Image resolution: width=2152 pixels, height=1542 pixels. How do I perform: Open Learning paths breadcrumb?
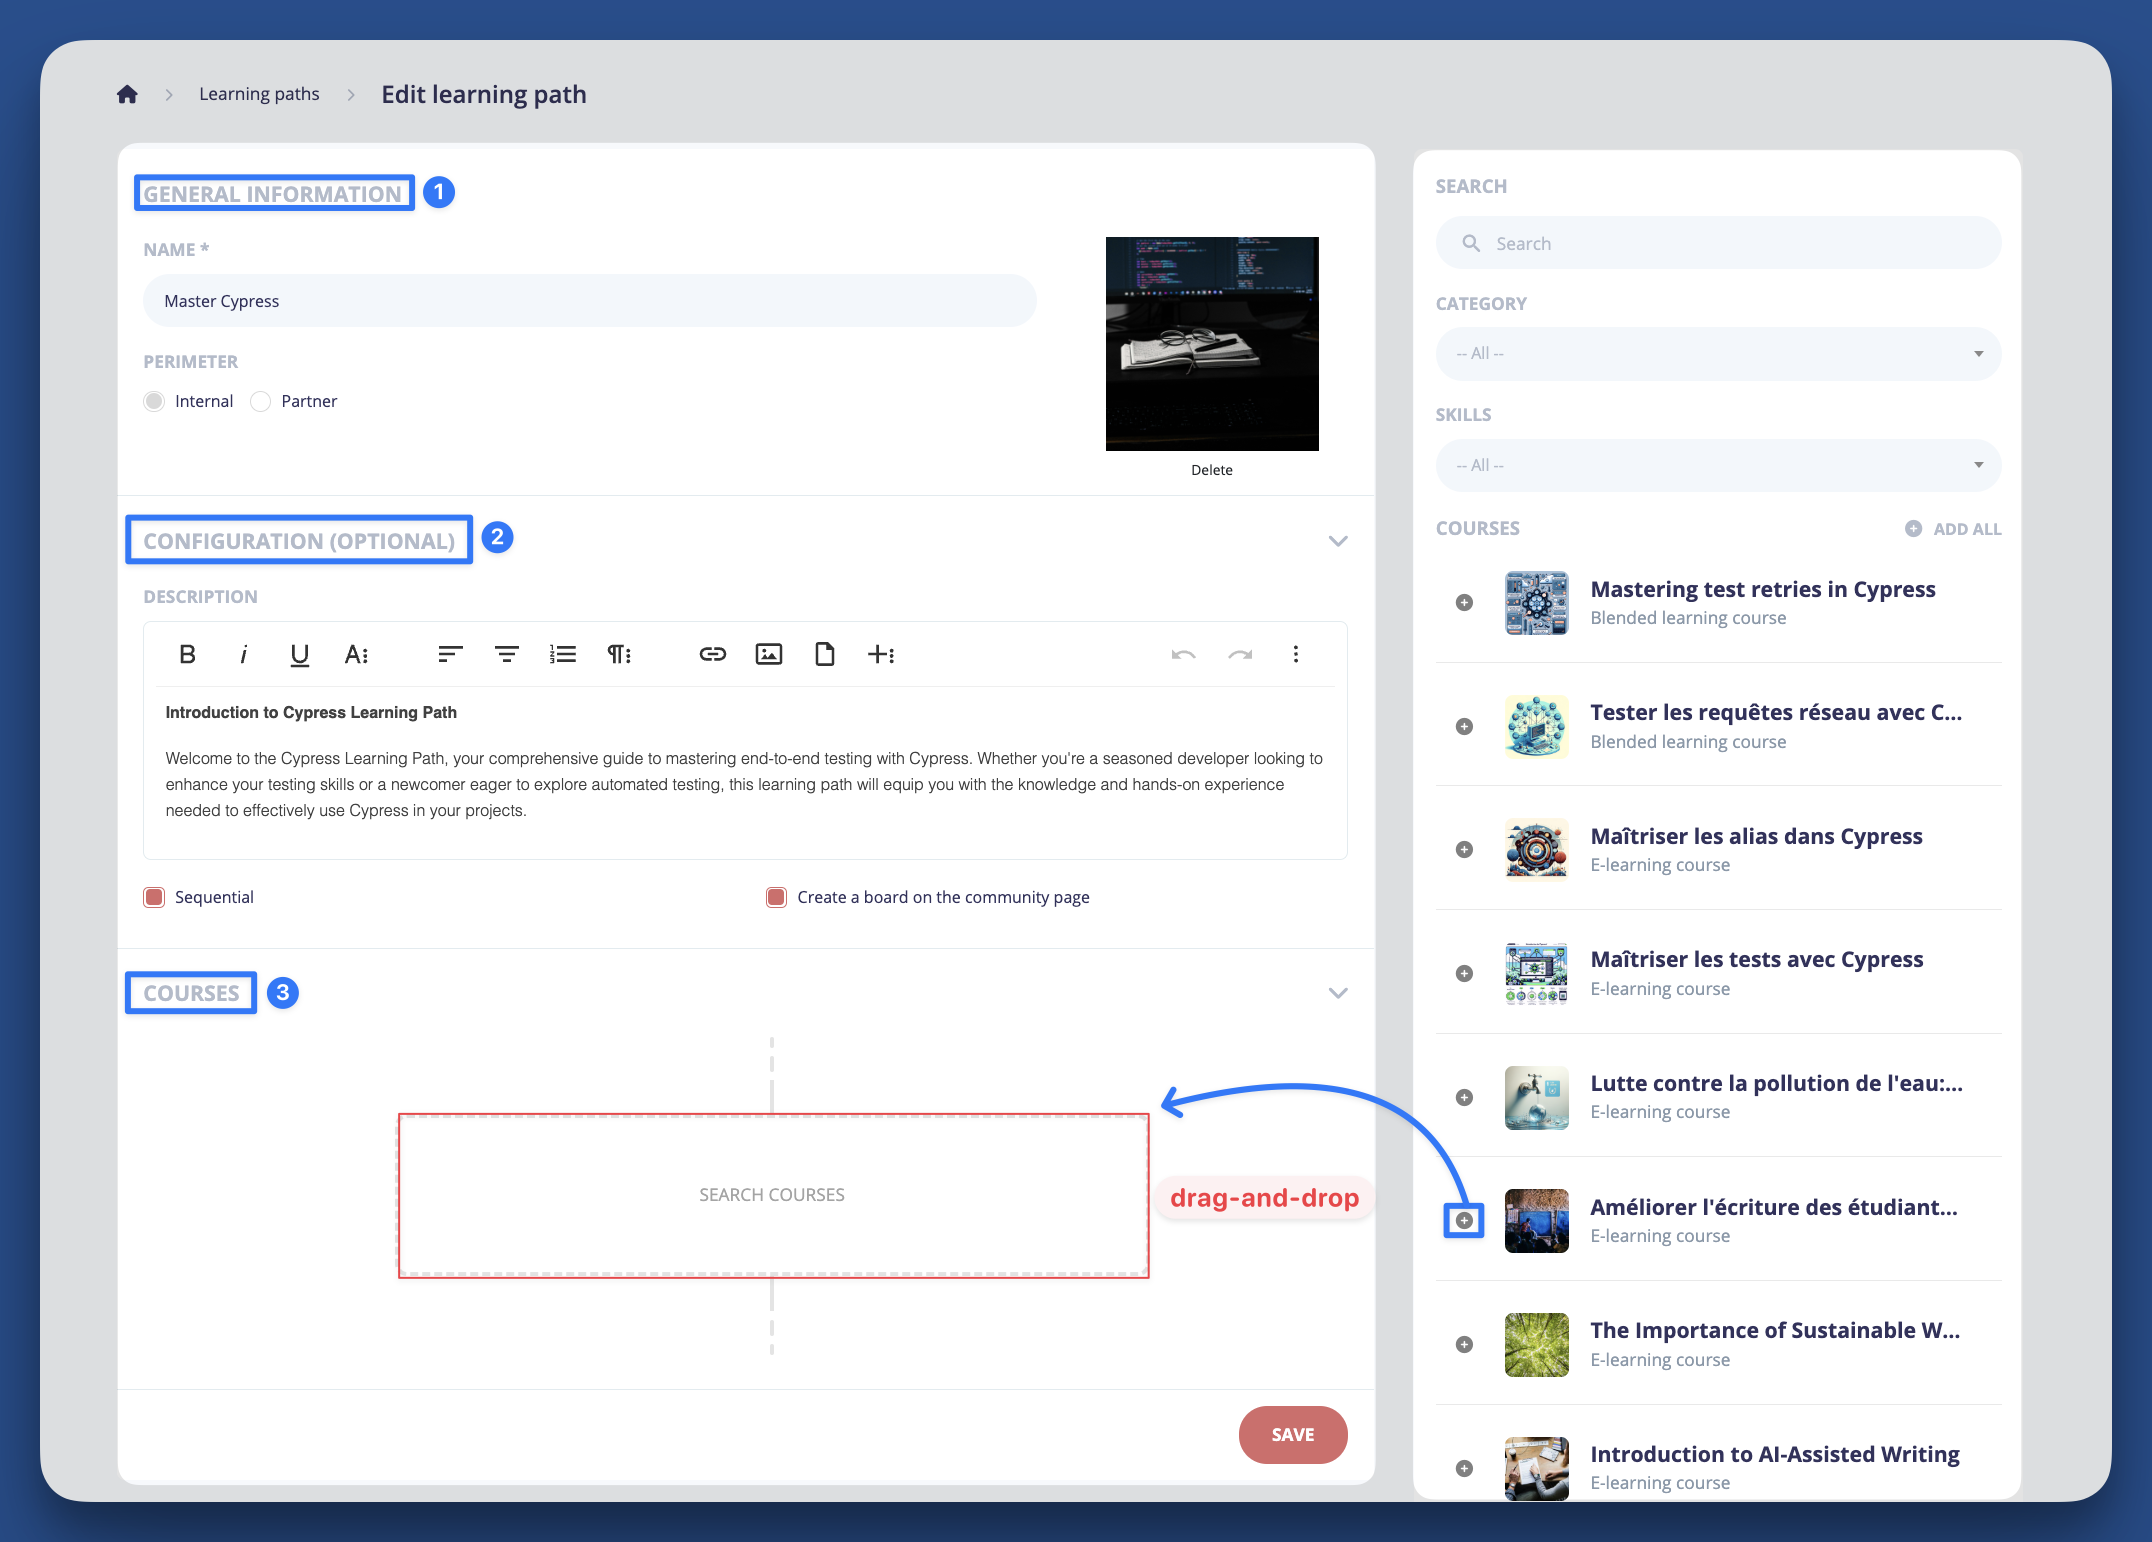pos(259,94)
